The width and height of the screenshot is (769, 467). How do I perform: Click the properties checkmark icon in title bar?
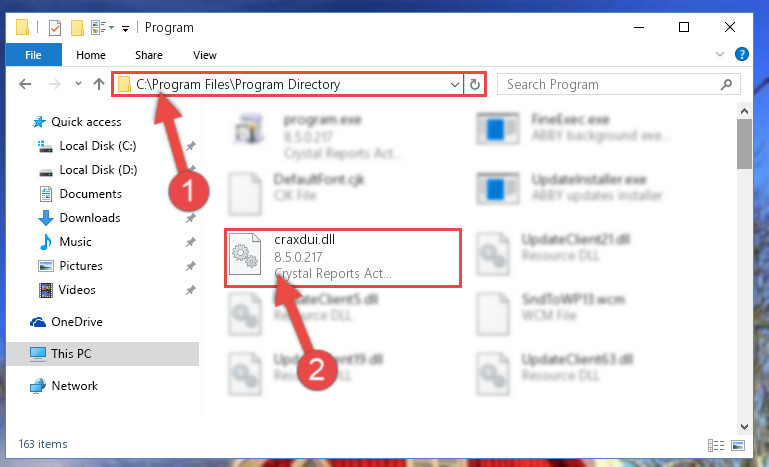coord(55,28)
